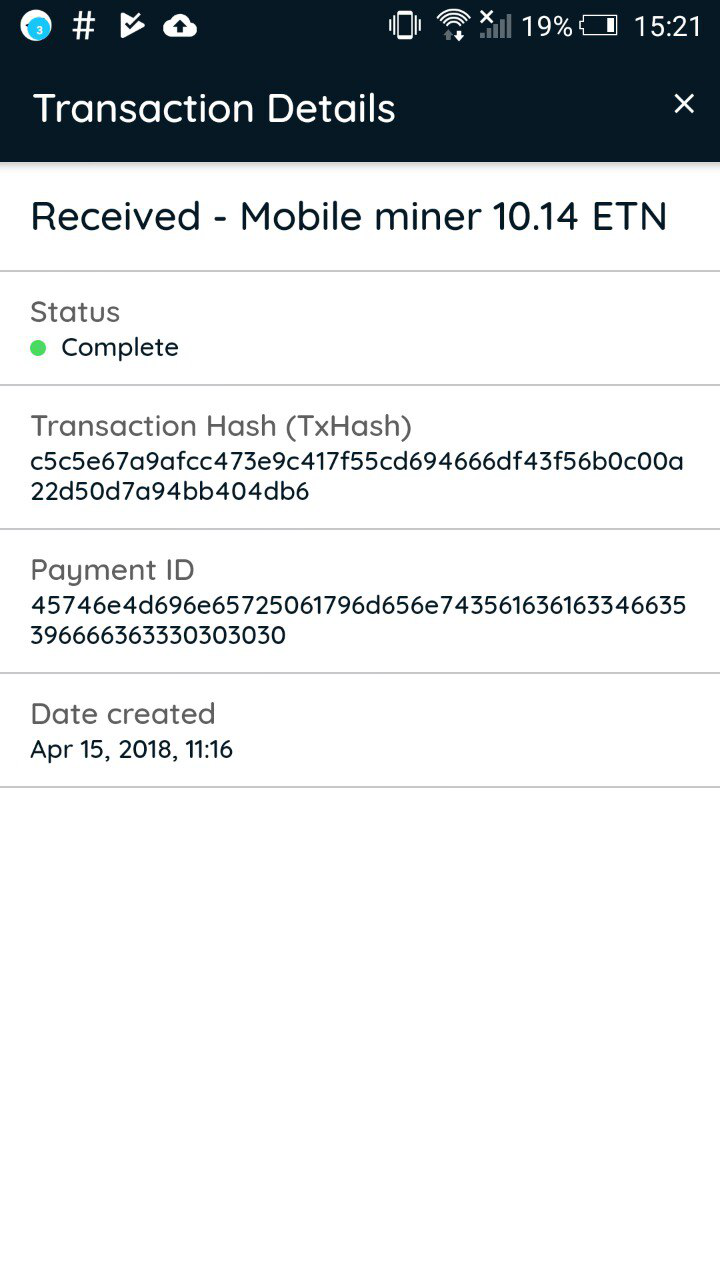Tap the vibrate mode status icon
The height and width of the screenshot is (1280, 720).
pos(404,26)
